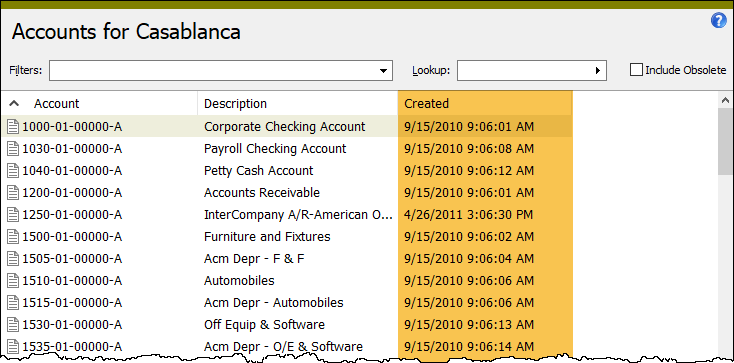Click the scrollbar up arrow
The width and height of the screenshot is (734, 363).
pyautogui.click(x=726, y=100)
